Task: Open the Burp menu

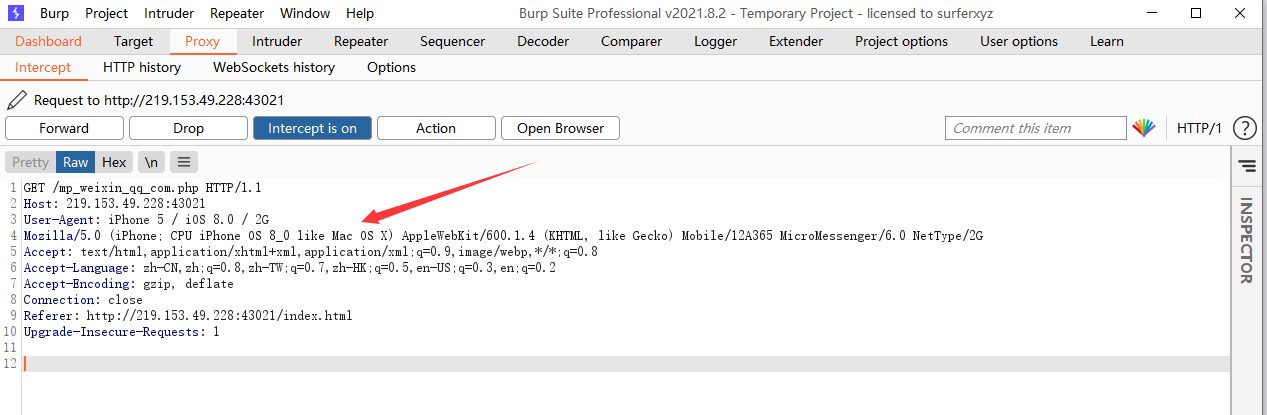Action: (x=54, y=14)
